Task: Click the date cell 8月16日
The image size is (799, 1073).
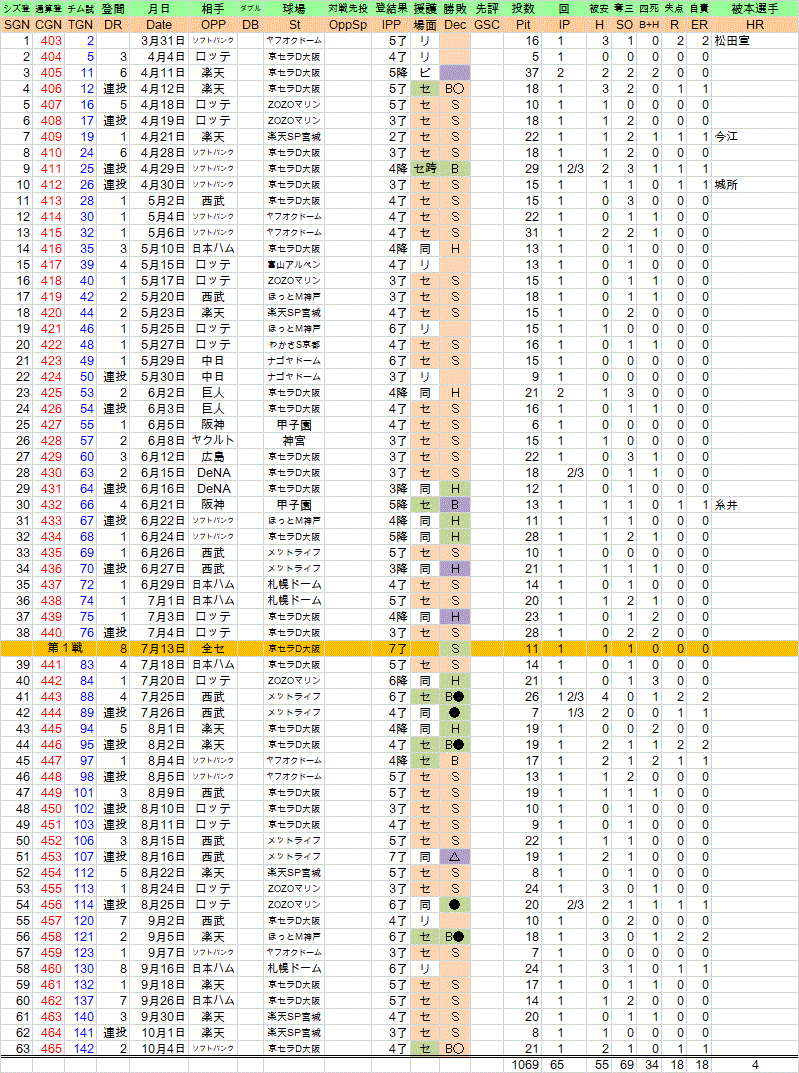Action: point(159,857)
